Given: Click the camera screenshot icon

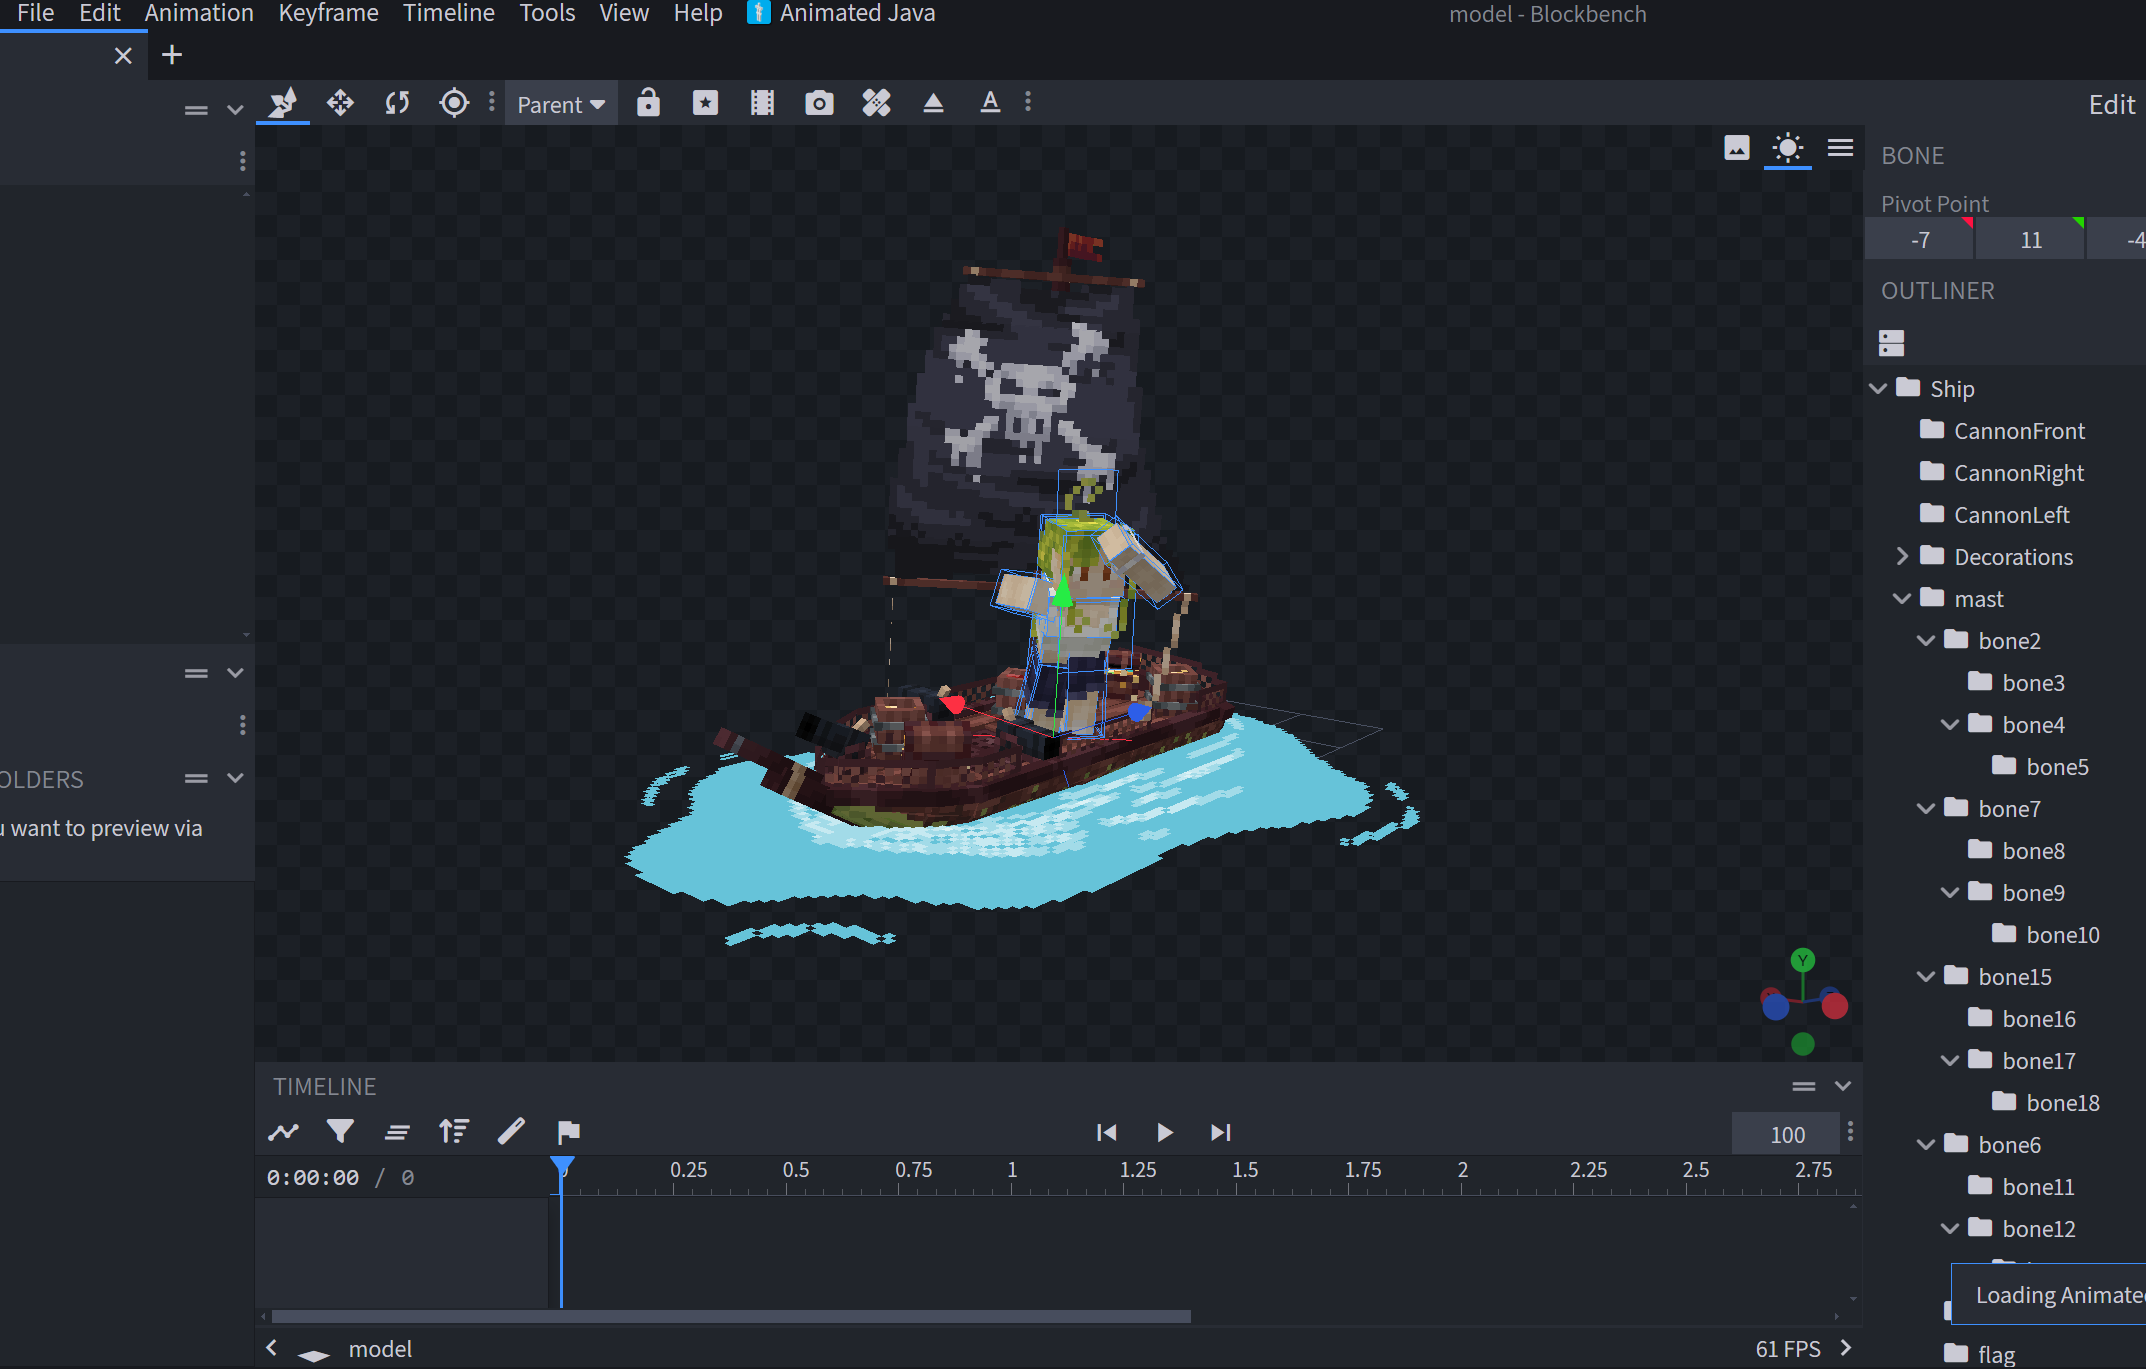Looking at the screenshot, I should tap(819, 103).
